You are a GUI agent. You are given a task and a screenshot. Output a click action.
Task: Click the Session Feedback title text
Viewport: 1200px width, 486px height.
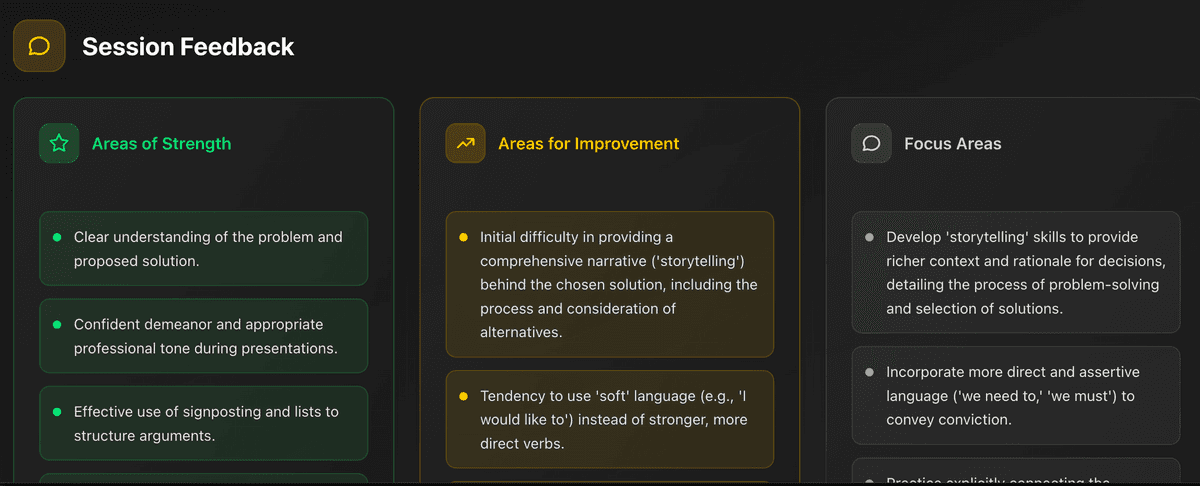point(188,46)
